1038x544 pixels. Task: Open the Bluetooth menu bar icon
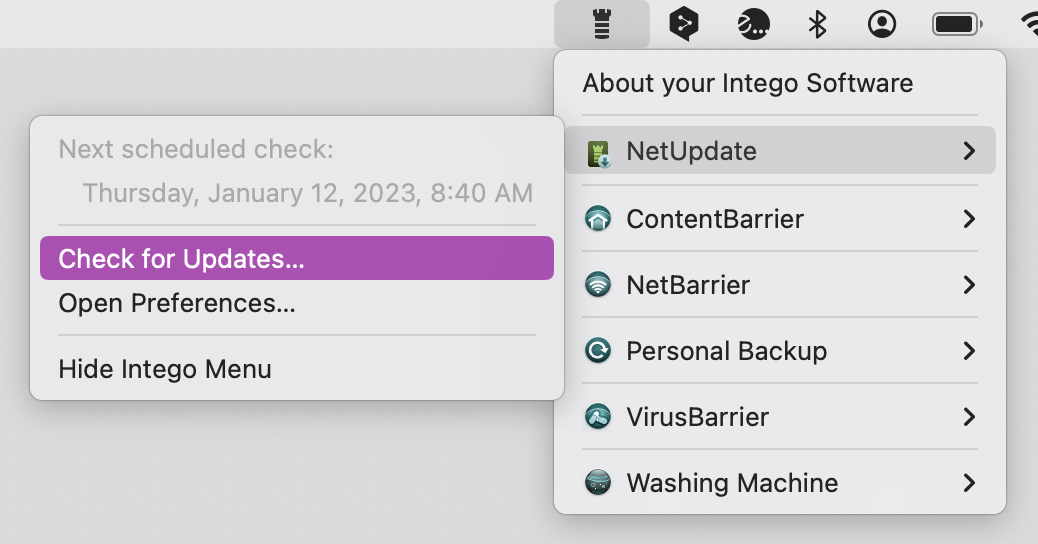tap(818, 24)
